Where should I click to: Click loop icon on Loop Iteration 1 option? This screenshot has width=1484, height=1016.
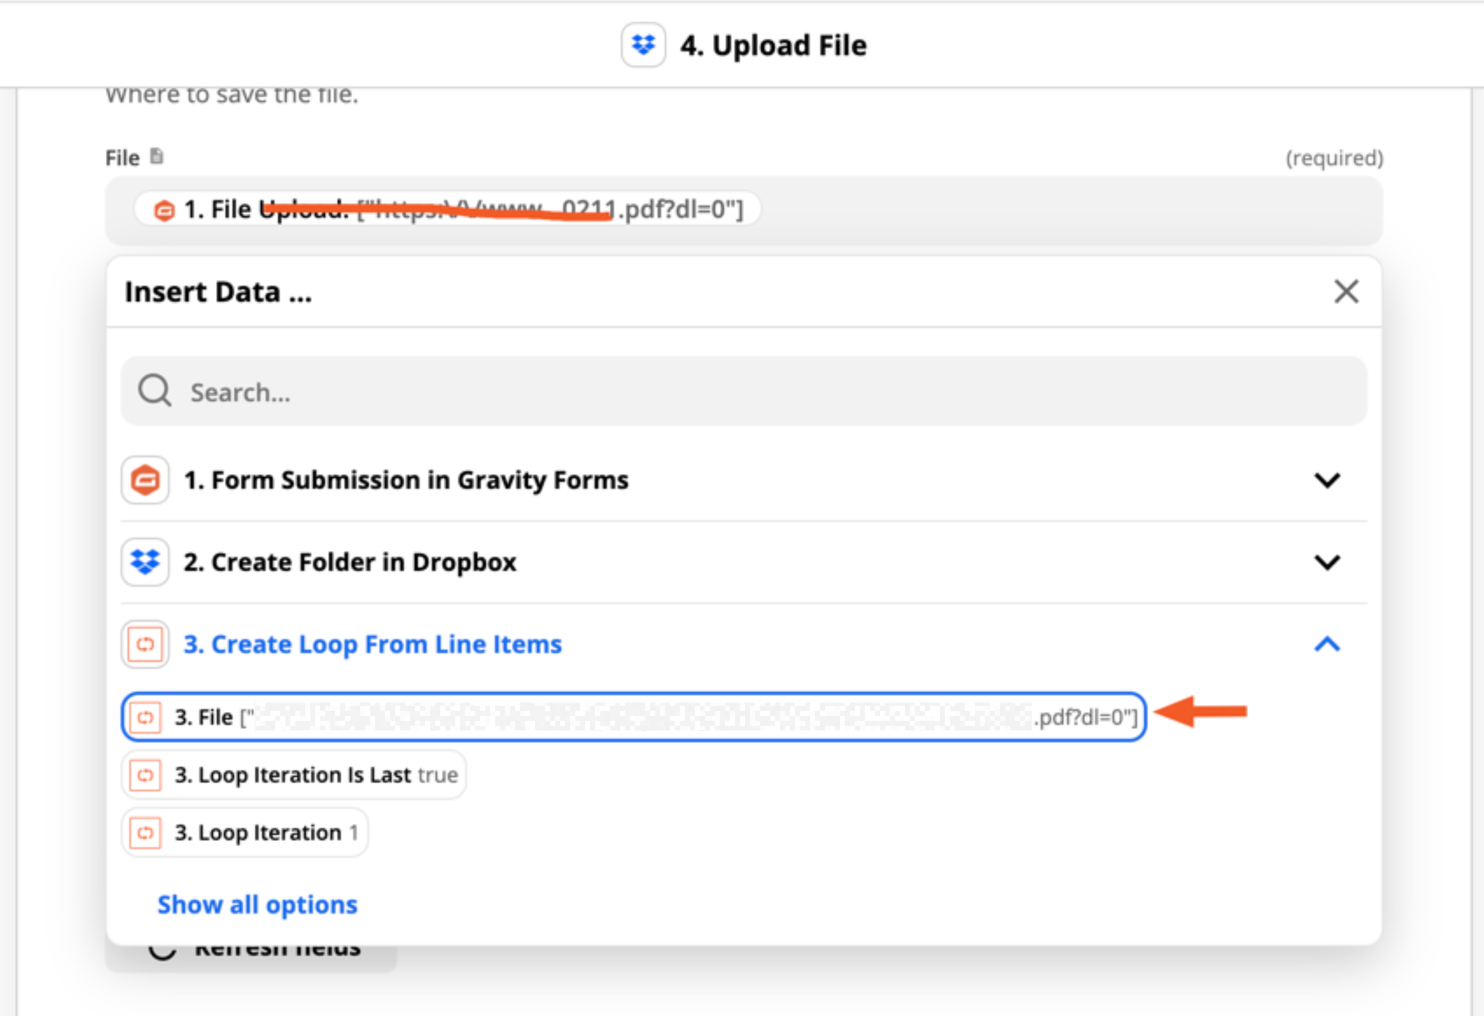[145, 833]
